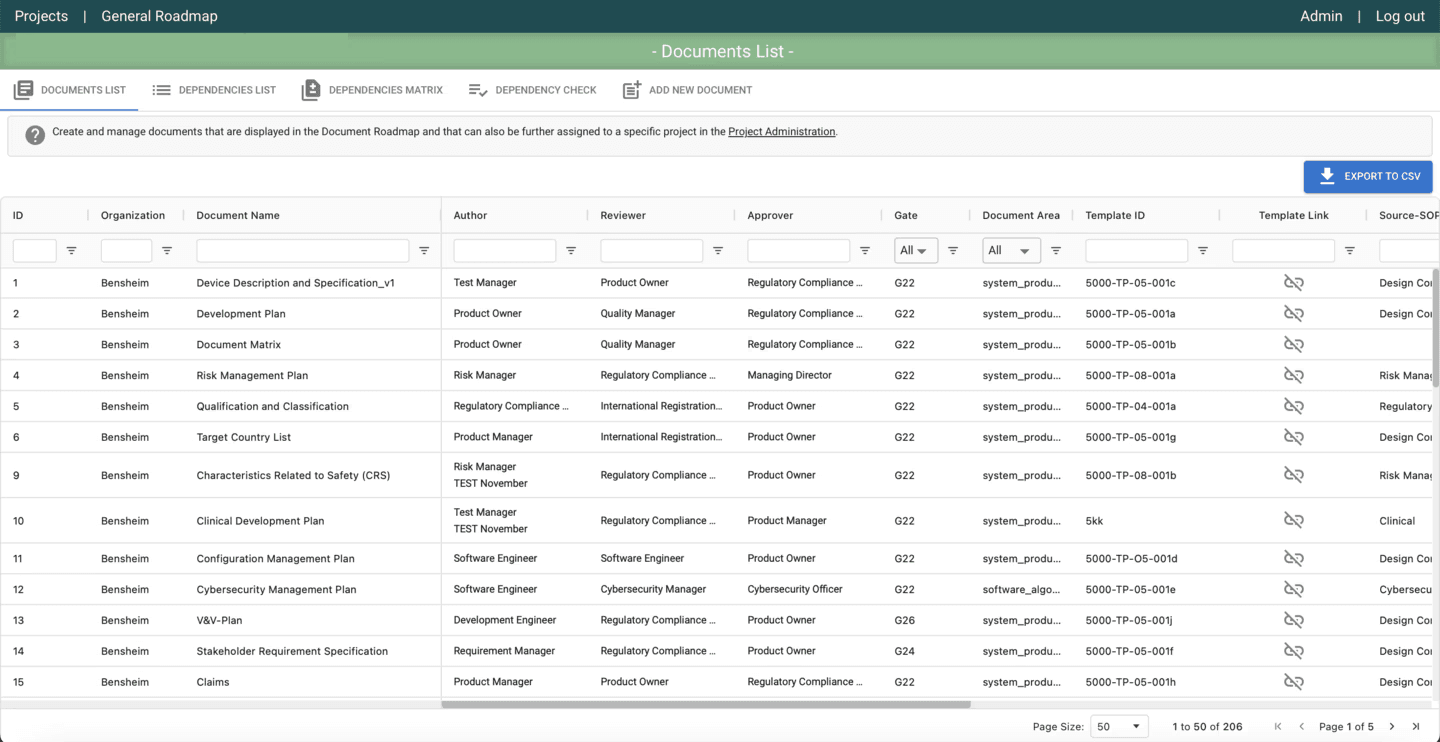
Task: Open filter menu for Approver column
Action: tap(865, 250)
